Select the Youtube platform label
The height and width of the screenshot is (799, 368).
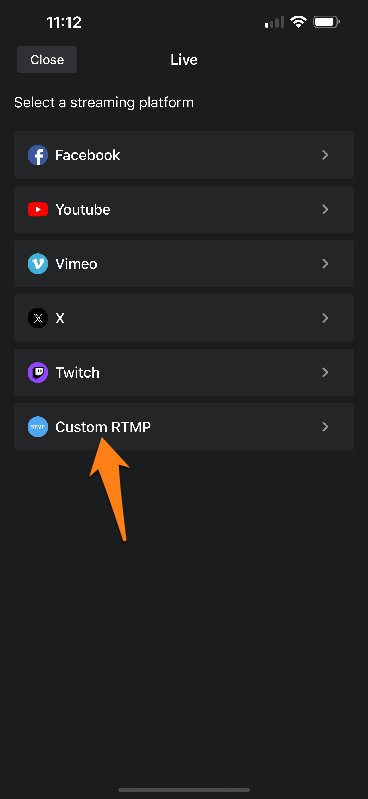coord(83,209)
